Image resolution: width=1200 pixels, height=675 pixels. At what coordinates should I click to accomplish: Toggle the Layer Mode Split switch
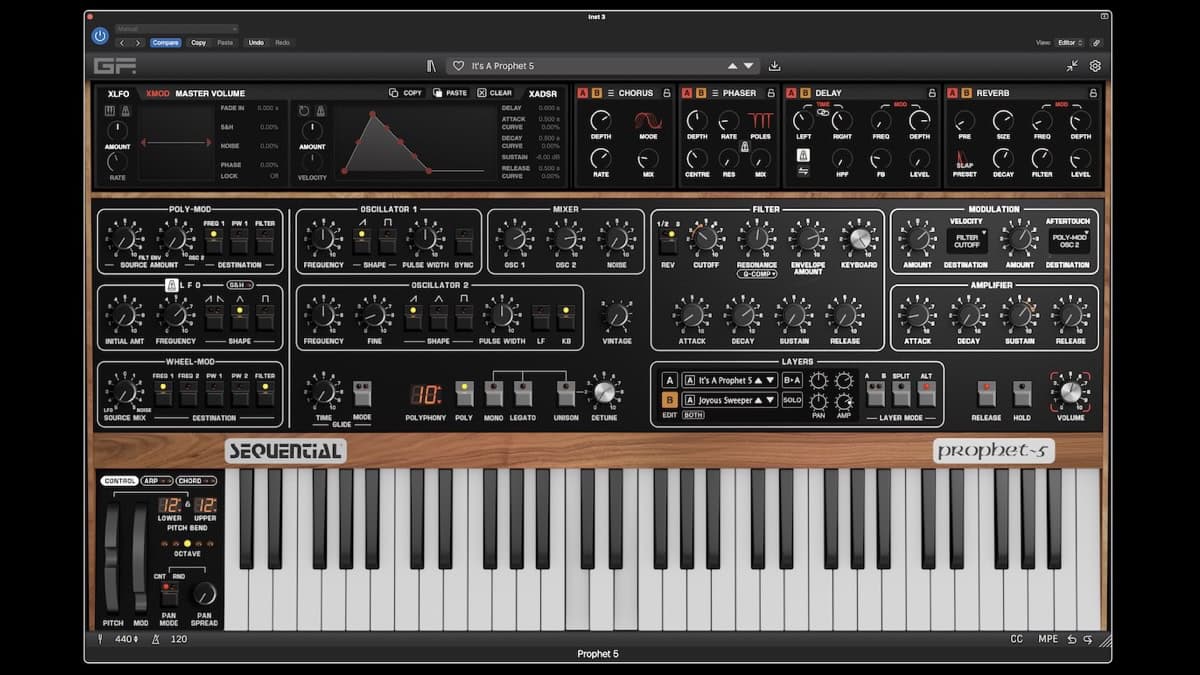[x=900, y=393]
